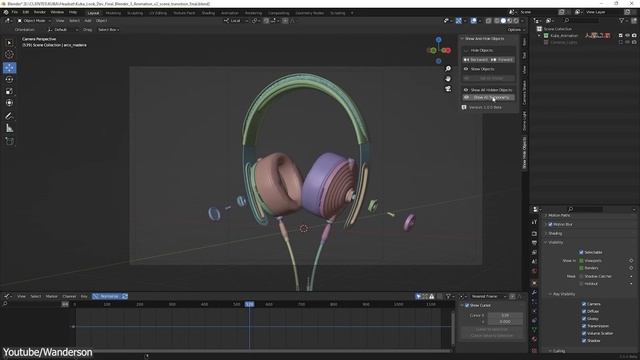
Task: Open the Output properties tab icon
Action: tap(534, 243)
